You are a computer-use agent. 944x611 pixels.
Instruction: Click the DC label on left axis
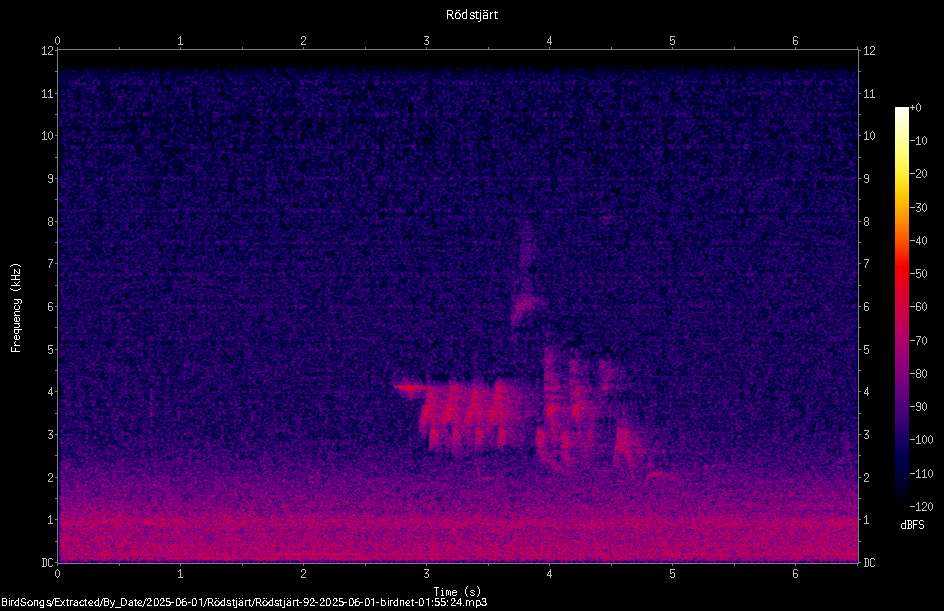(48, 563)
